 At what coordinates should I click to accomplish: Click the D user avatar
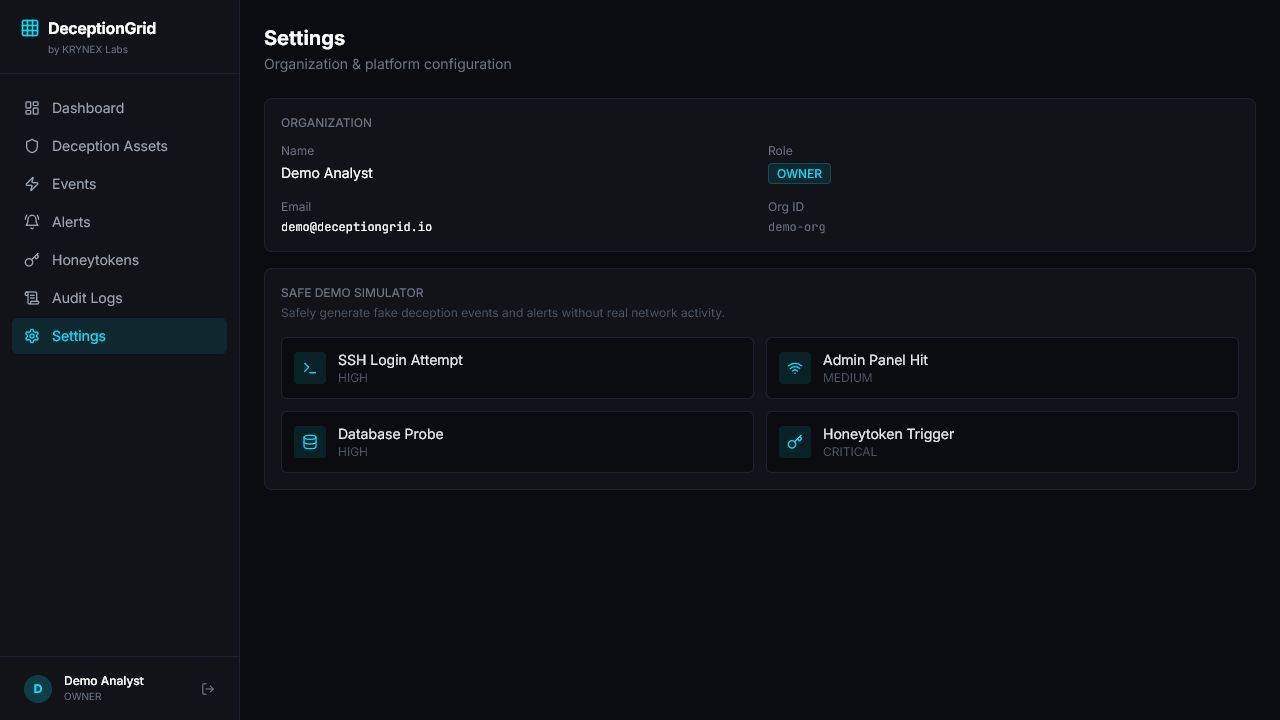point(38,689)
